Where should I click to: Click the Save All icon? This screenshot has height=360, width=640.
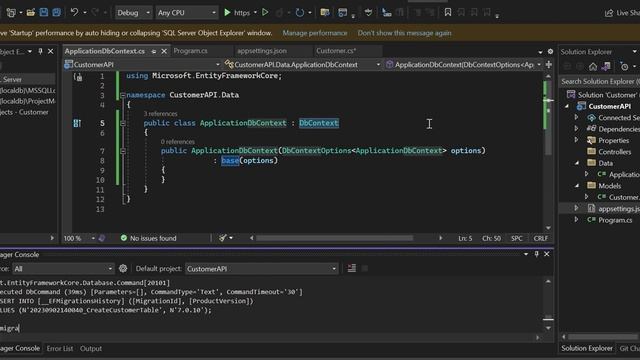[x=56, y=12]
